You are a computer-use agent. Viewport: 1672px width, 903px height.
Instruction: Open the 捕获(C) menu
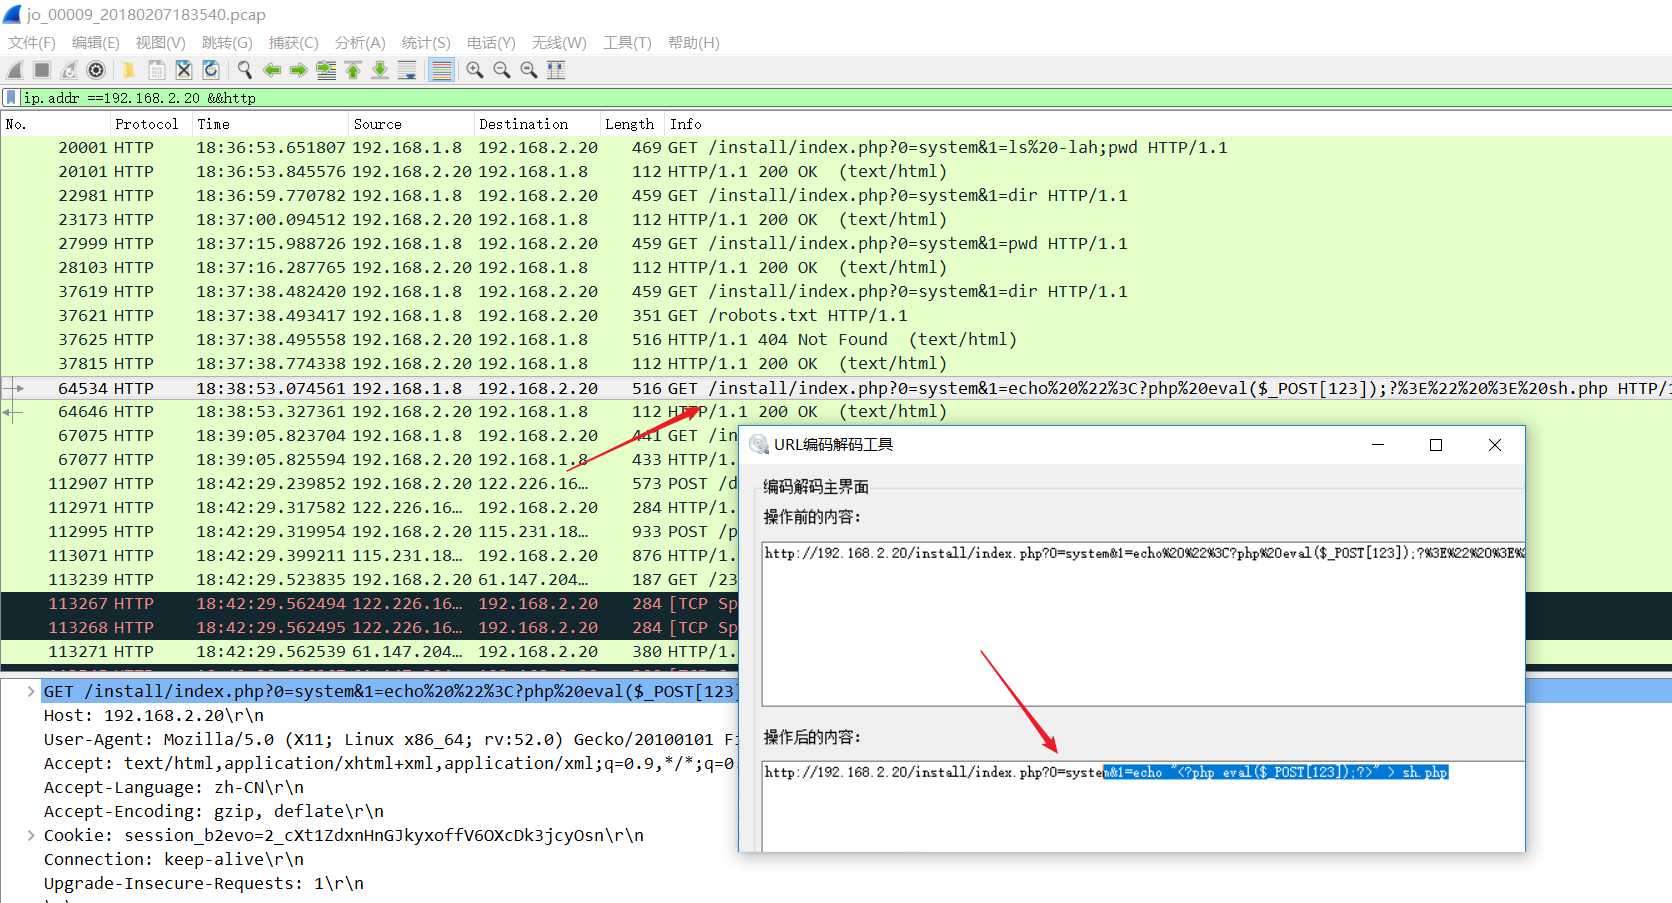pyautogui.click(x=294, y=42)
